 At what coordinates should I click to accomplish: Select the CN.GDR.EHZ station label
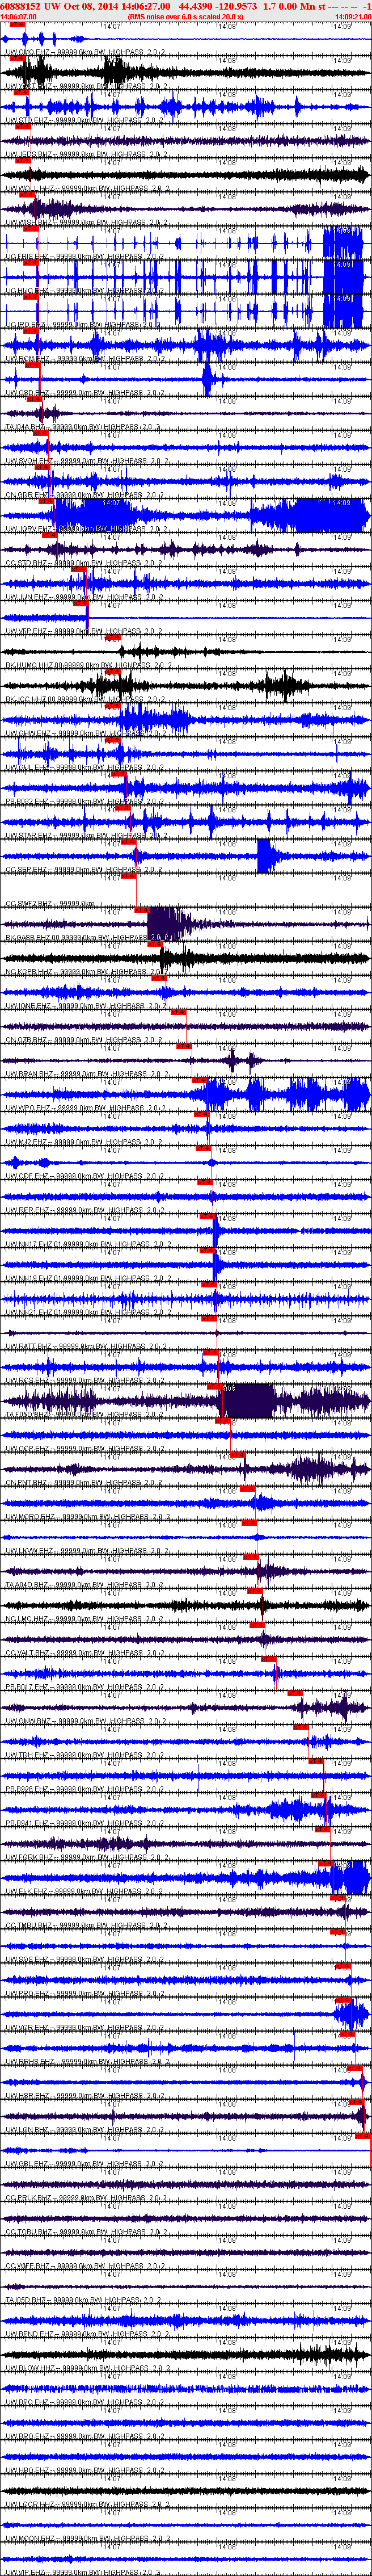coord(86,494)
